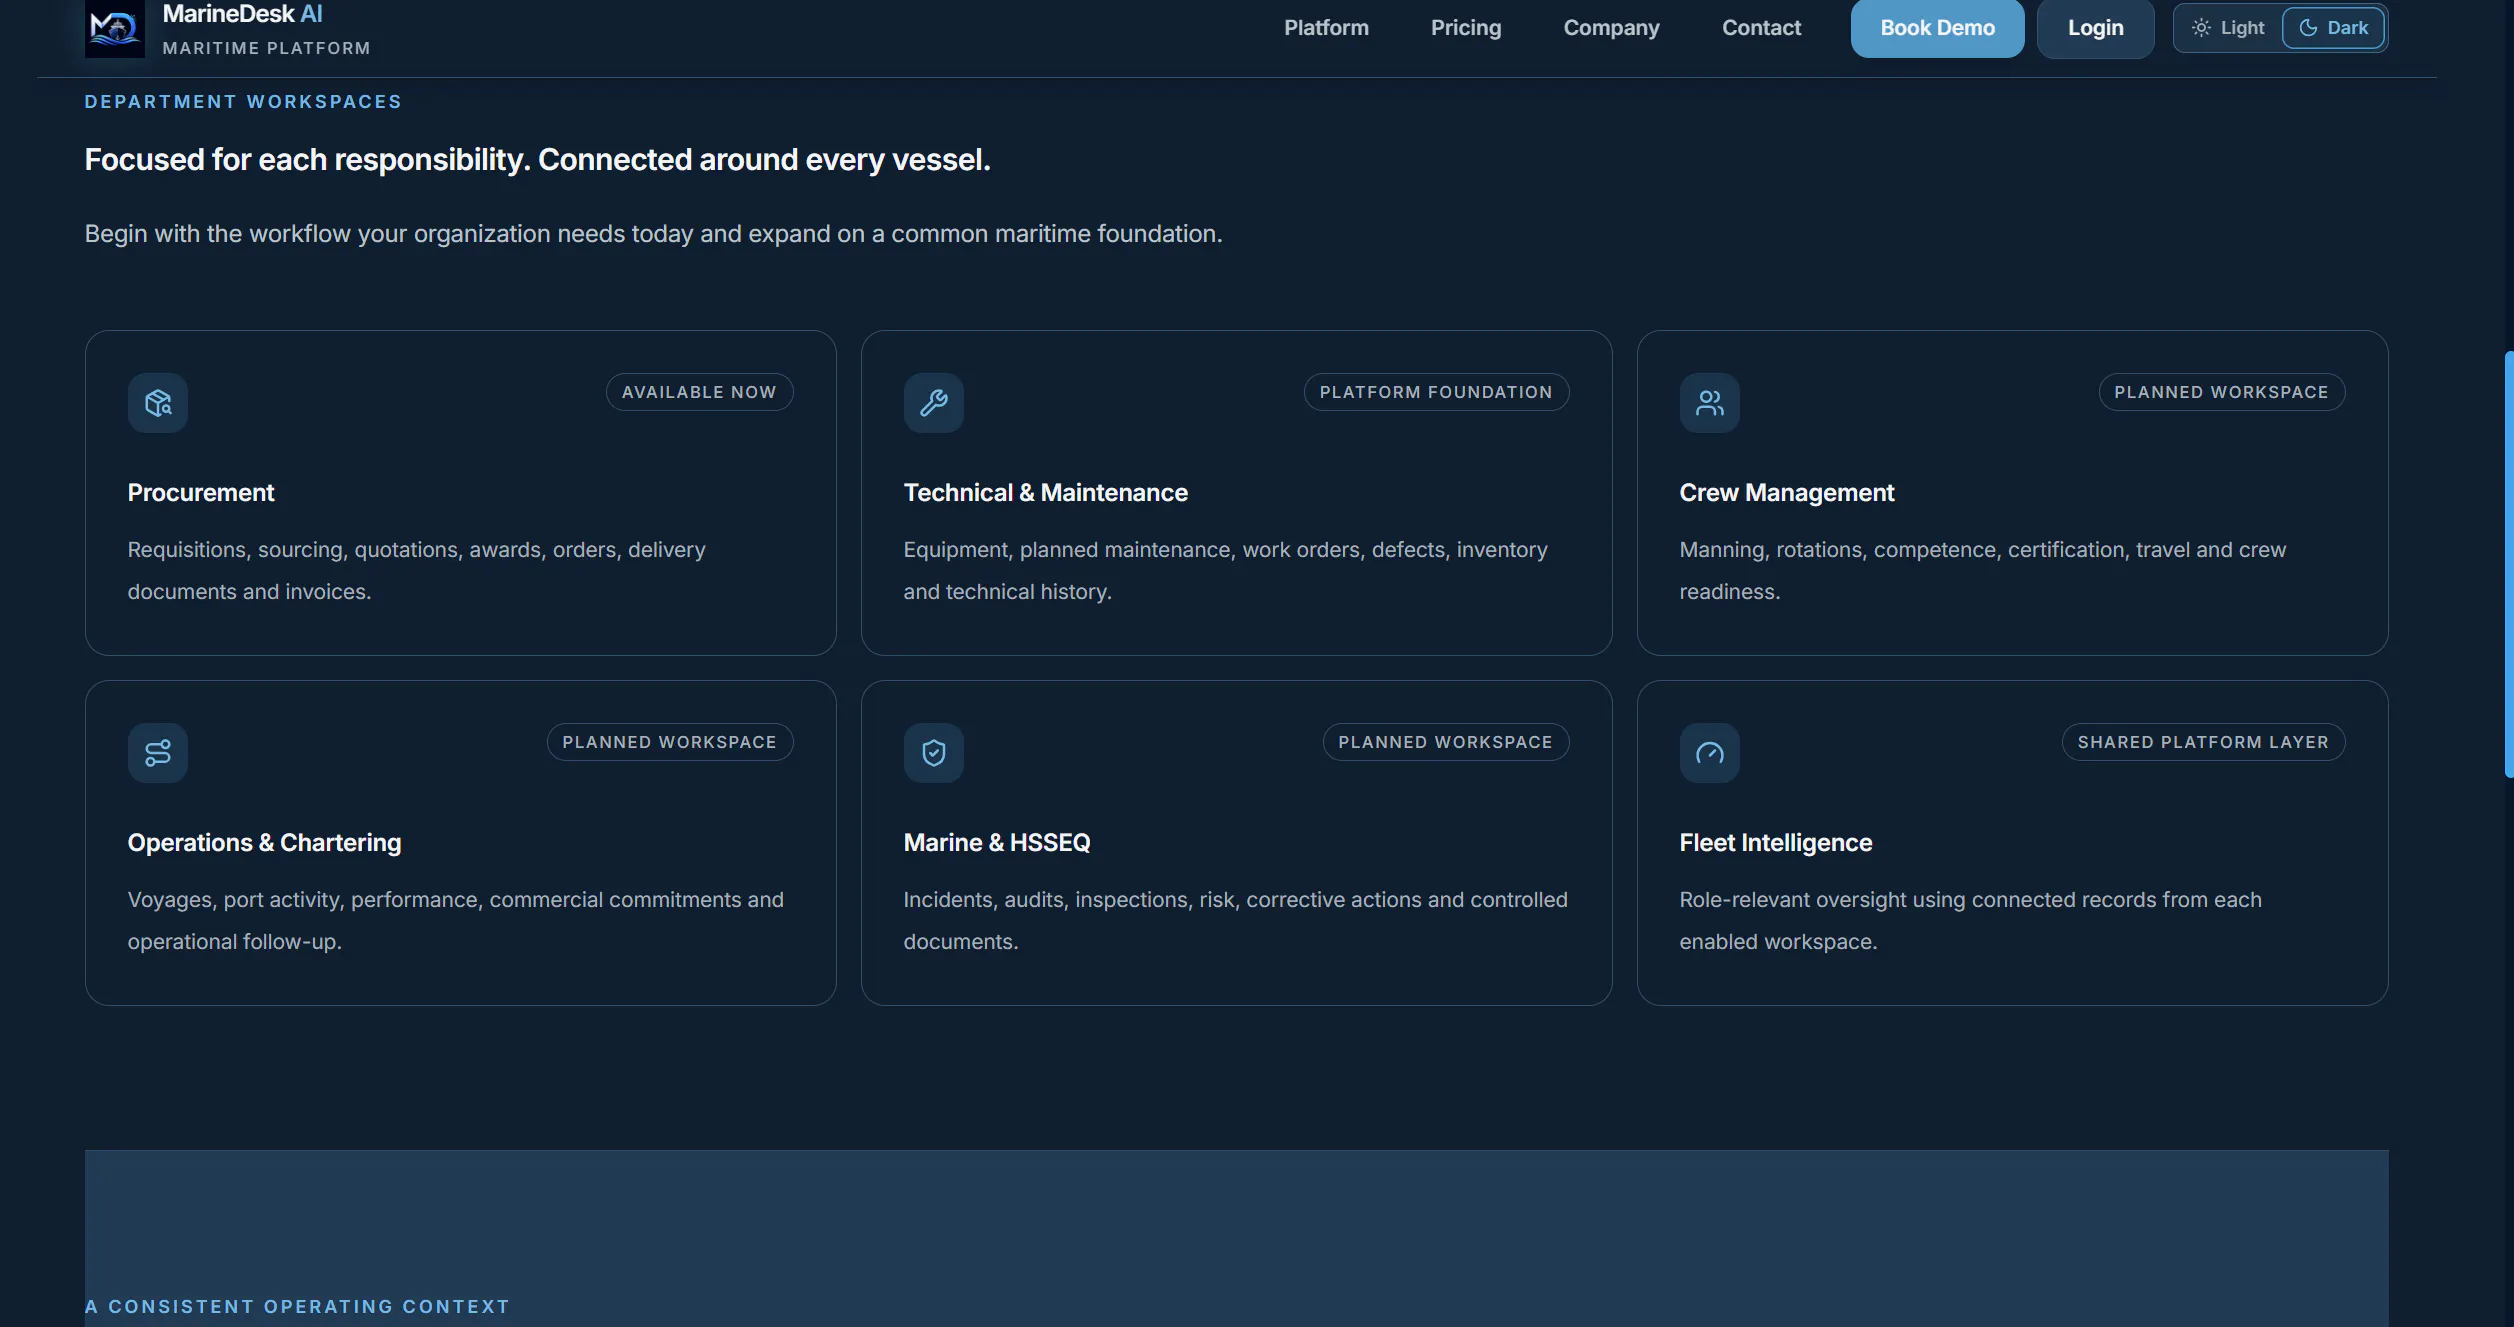Image resolution: width=2514 pixels, height=1327 pixels.
Task: Click the Fleet Intelligence gauge icon
Action: coord(1710,753)
